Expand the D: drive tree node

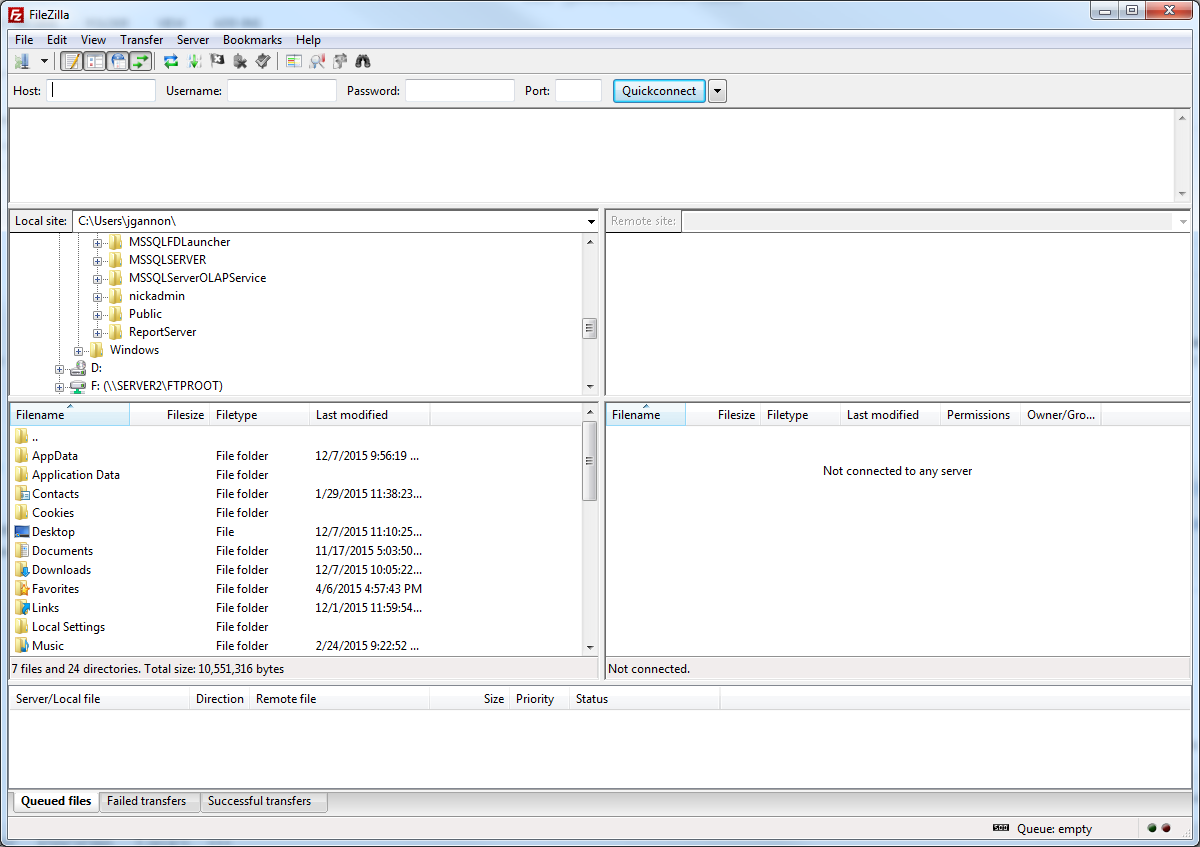60,368
